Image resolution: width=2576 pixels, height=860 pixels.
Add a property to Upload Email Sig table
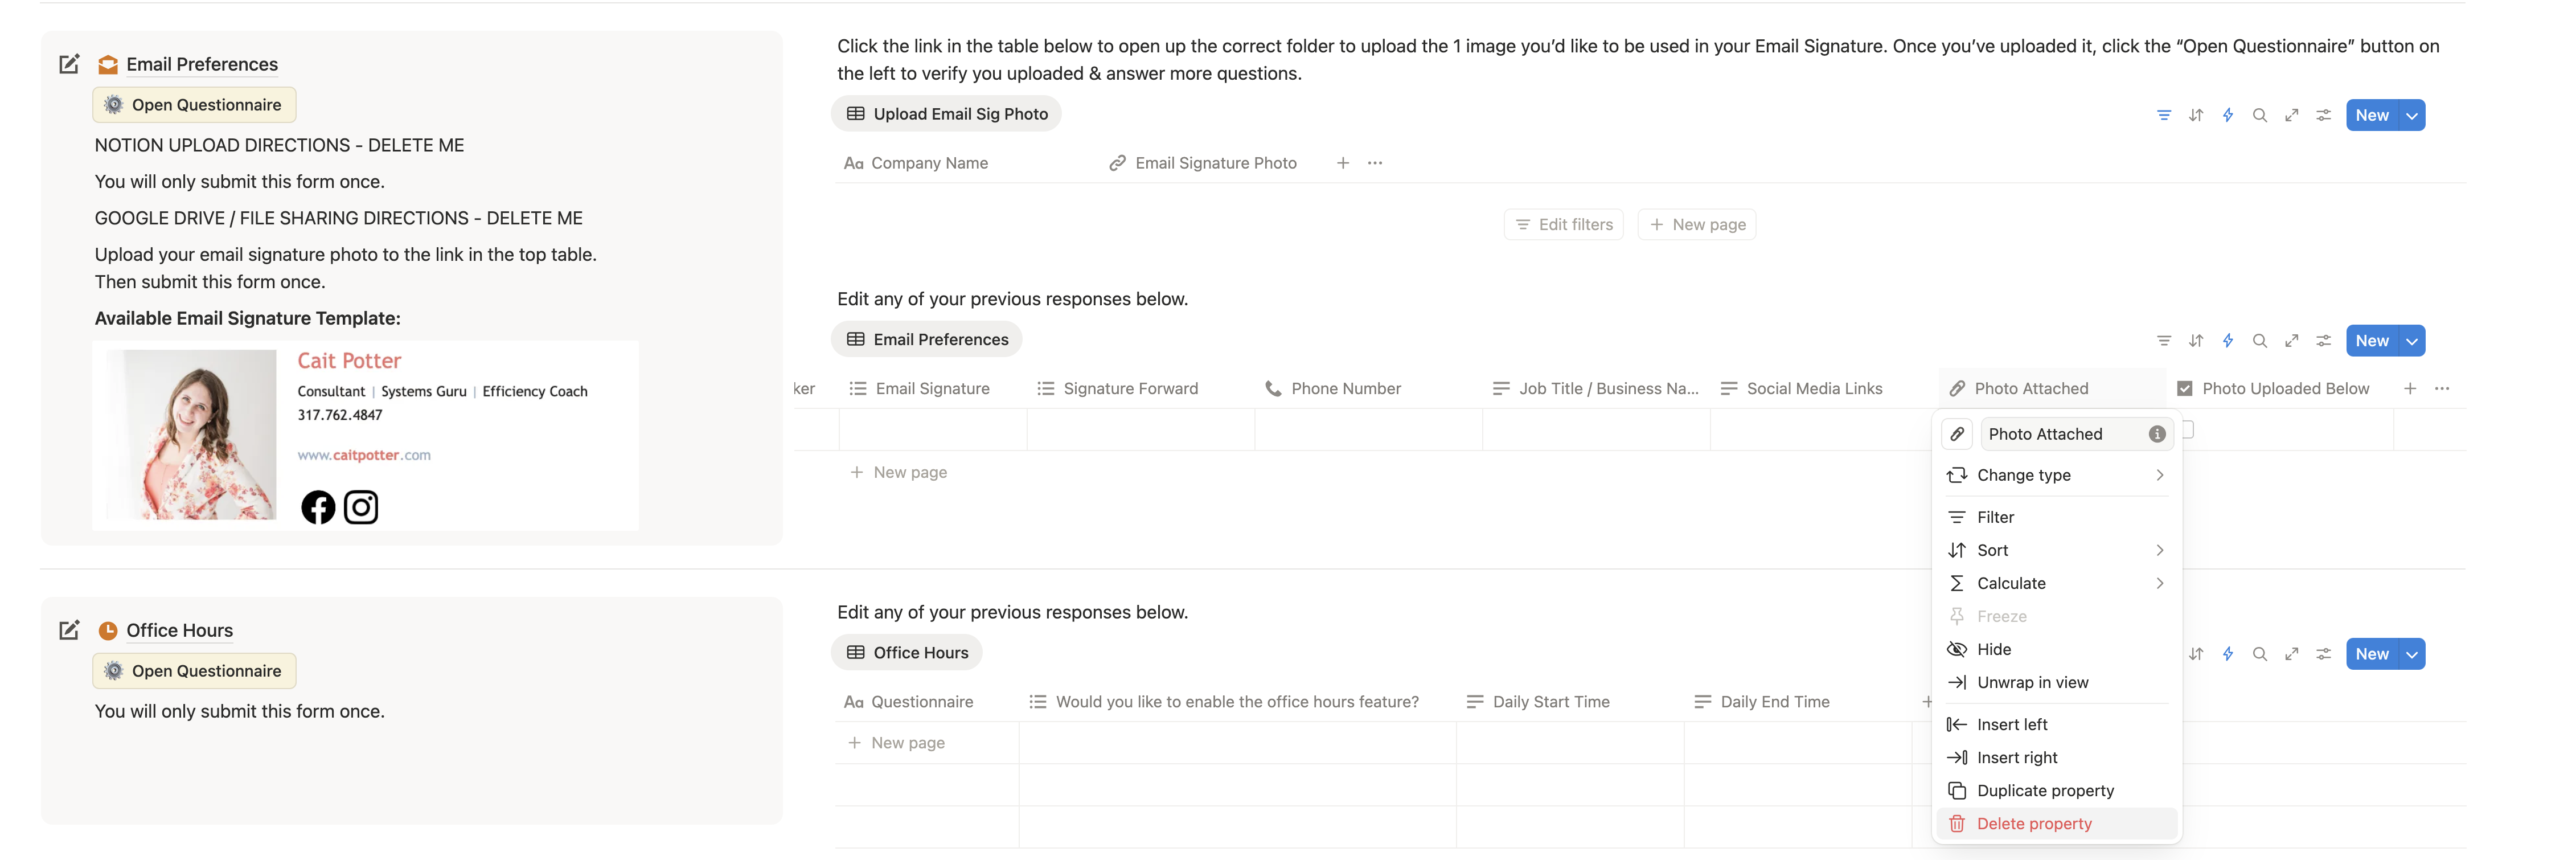tap(1342, 163)
